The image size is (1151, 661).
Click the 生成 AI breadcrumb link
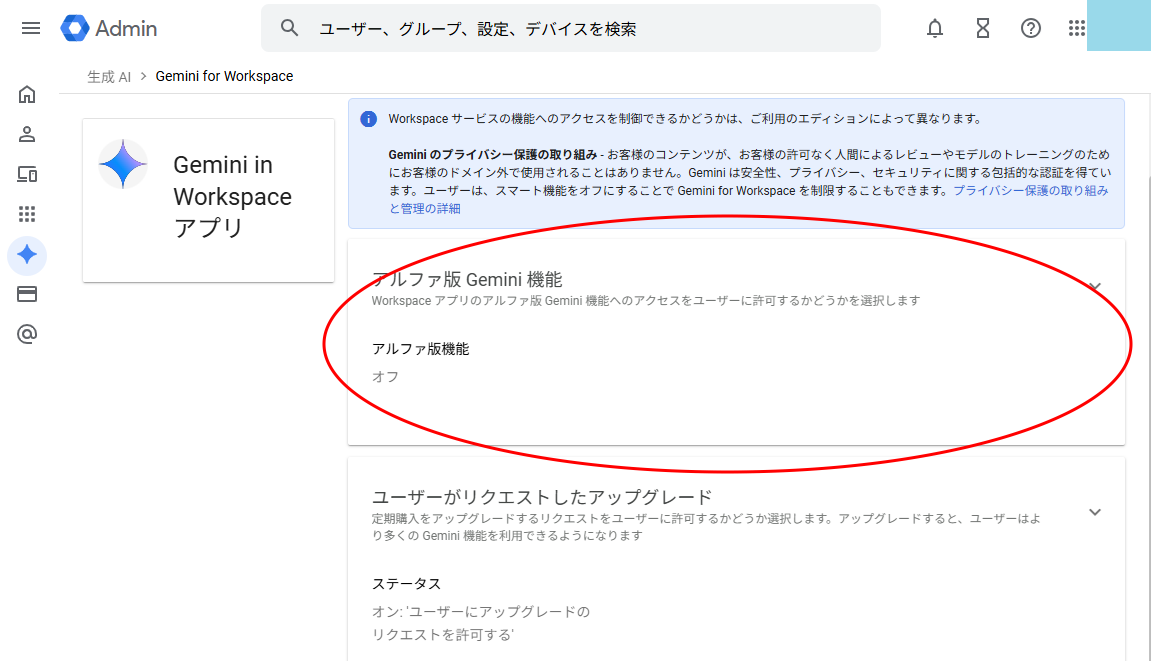click(109, 76)
